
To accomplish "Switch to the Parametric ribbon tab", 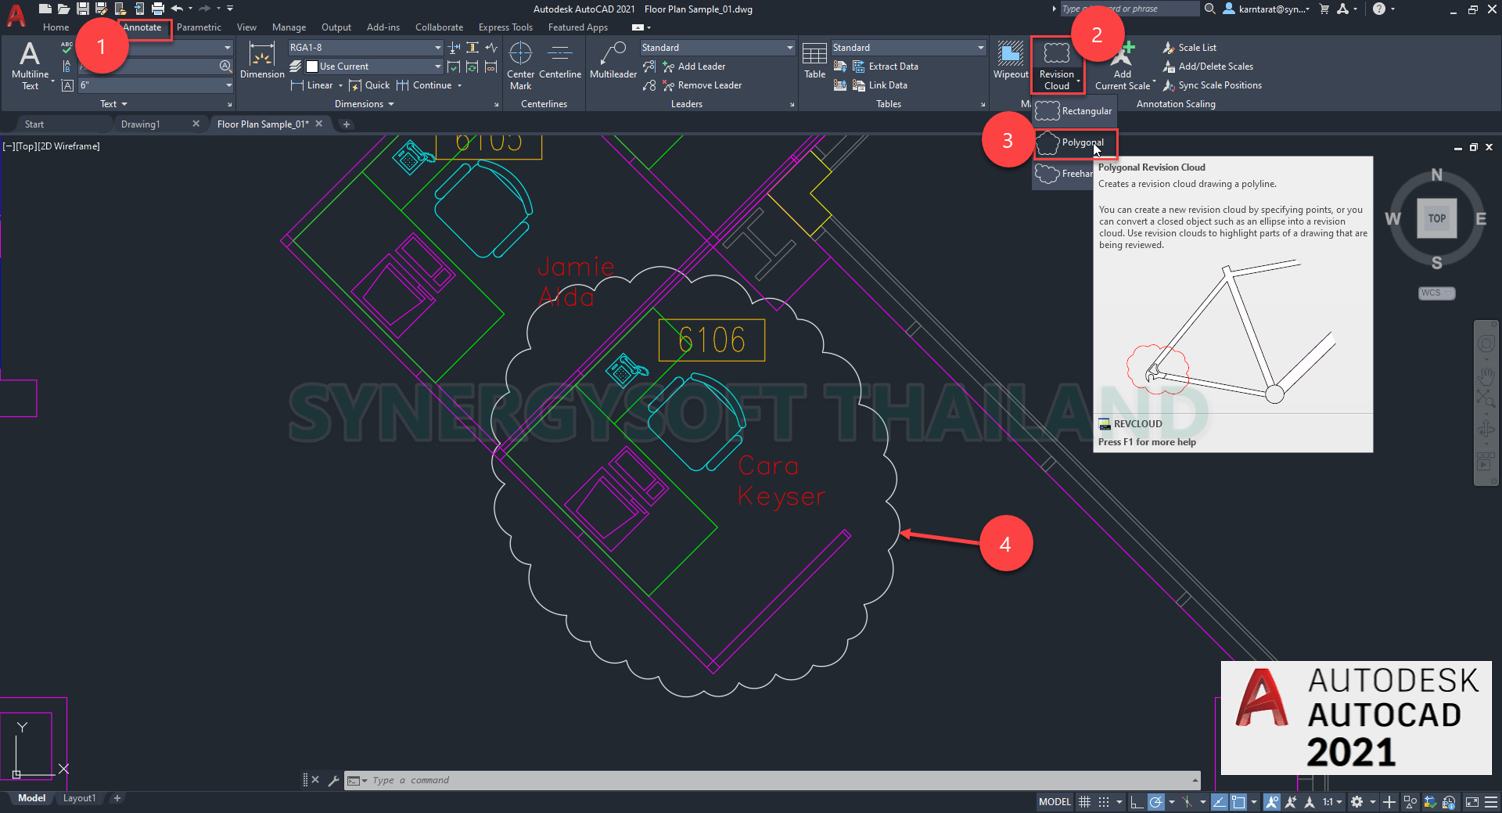I will (199, 27).
